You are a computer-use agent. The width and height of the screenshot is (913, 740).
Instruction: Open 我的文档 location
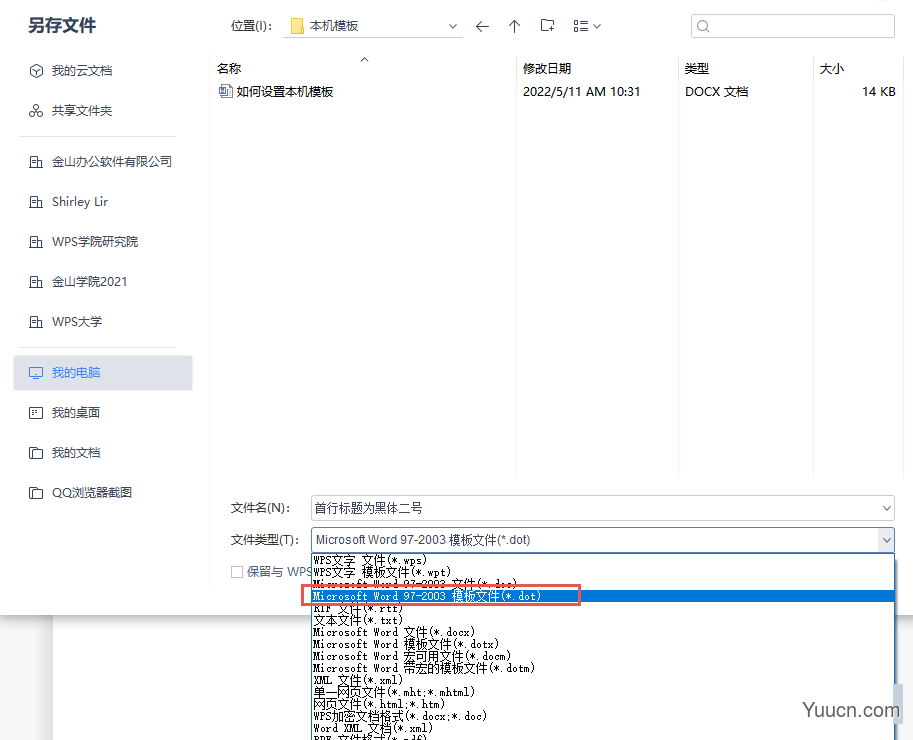click(65, 453)
